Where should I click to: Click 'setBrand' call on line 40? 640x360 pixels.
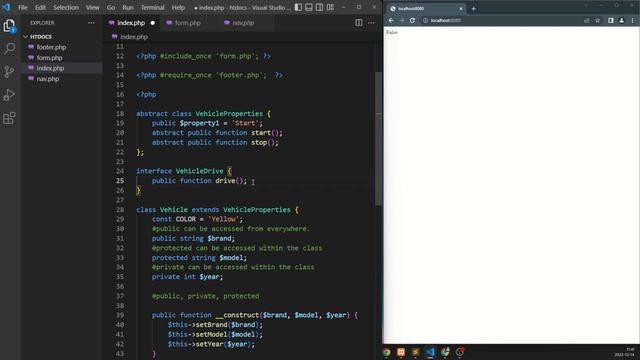click(x=211, y=325)
